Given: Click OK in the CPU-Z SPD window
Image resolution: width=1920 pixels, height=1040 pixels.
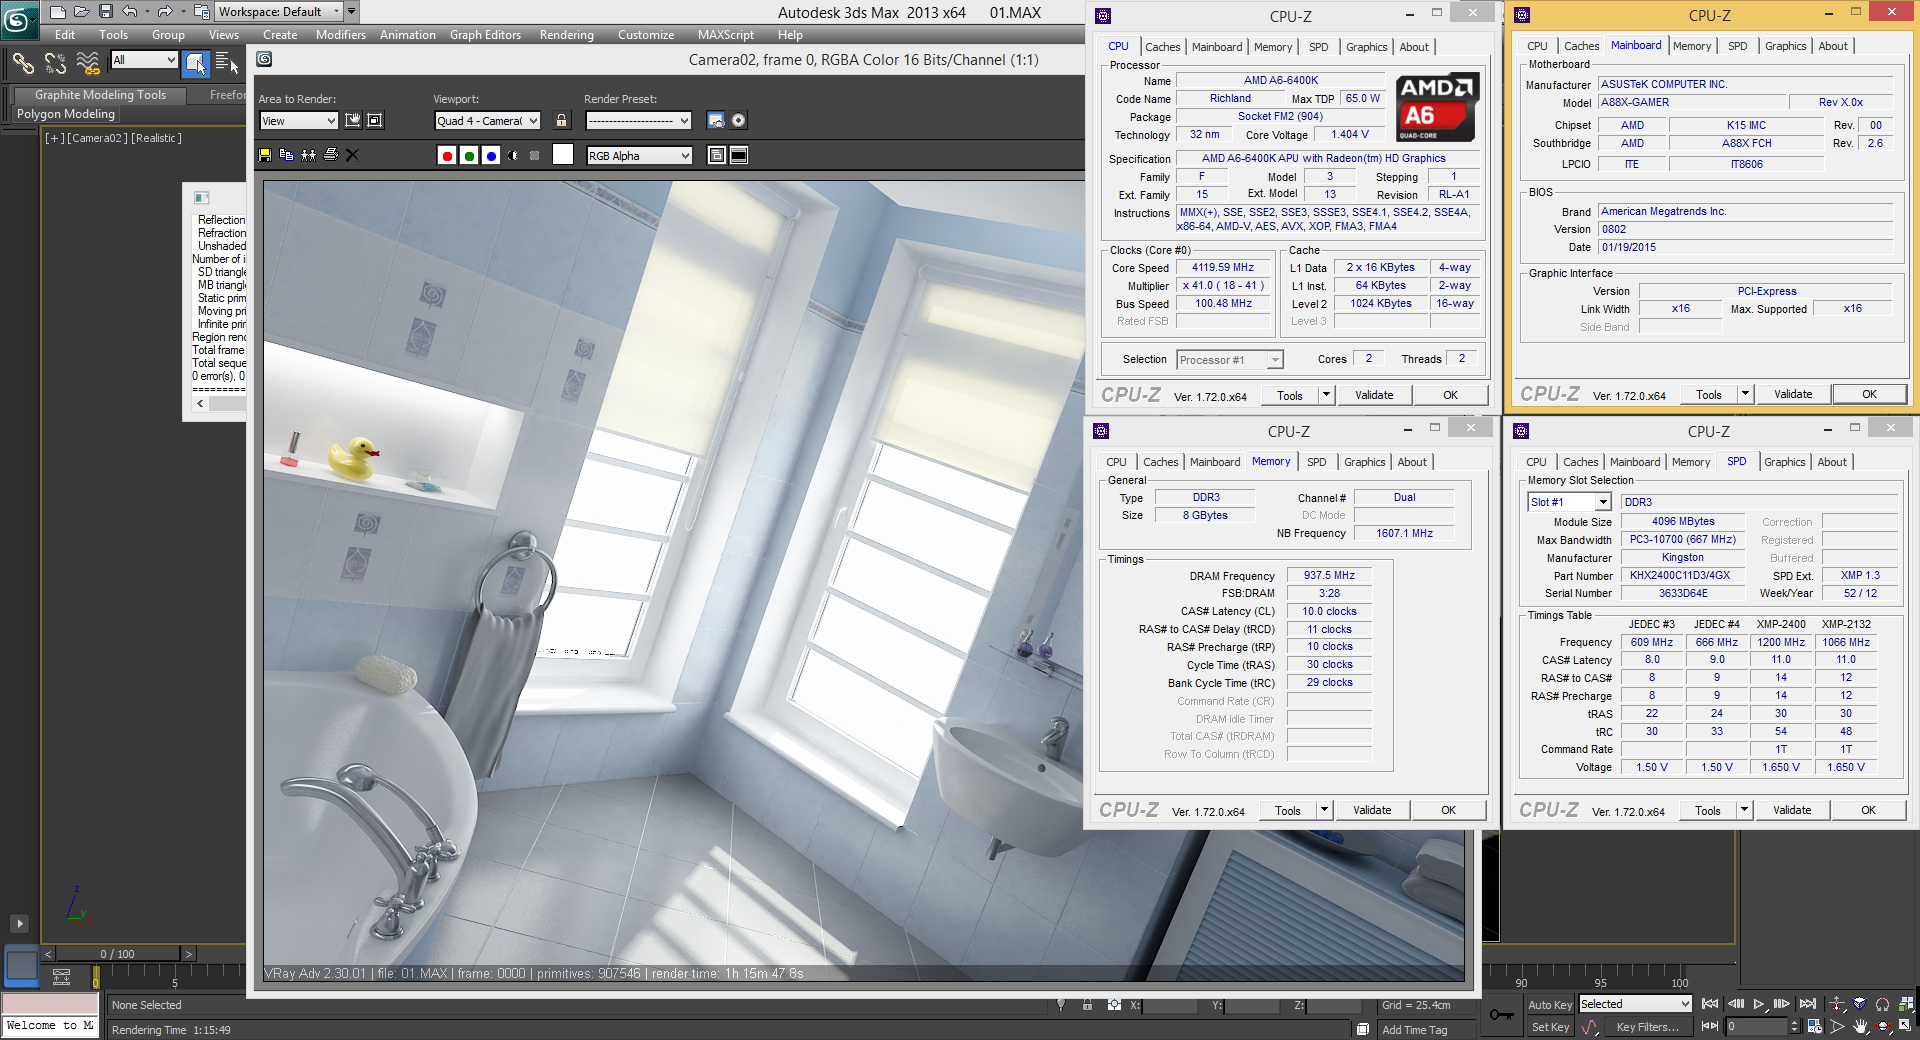Looking at the screenshot, I should pyautogui.click(x=1868, y=810).
